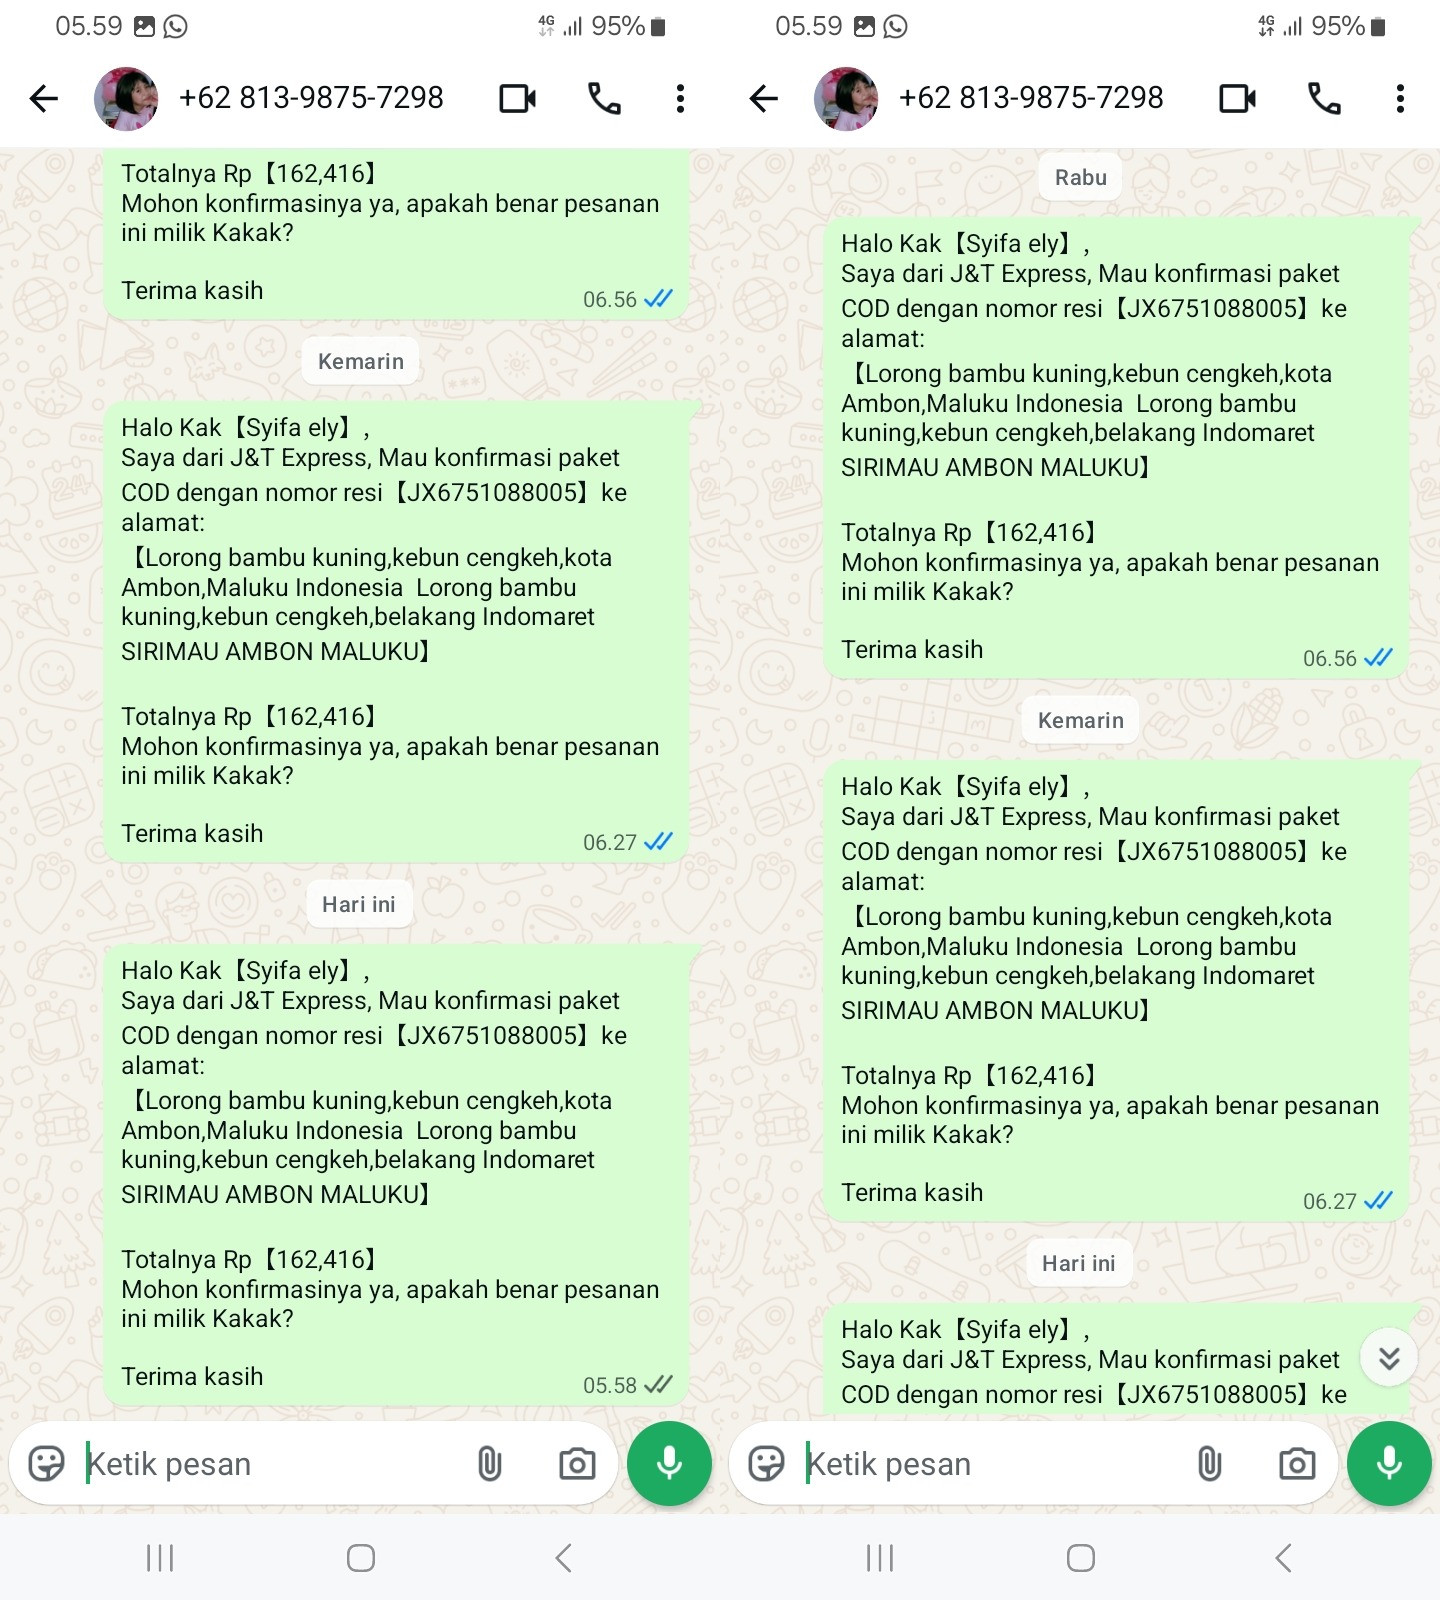The width and height of the screenshot is (1440, 1600).
Task: Select the message sent at 05.58
Action: (x=396, y=1174)
